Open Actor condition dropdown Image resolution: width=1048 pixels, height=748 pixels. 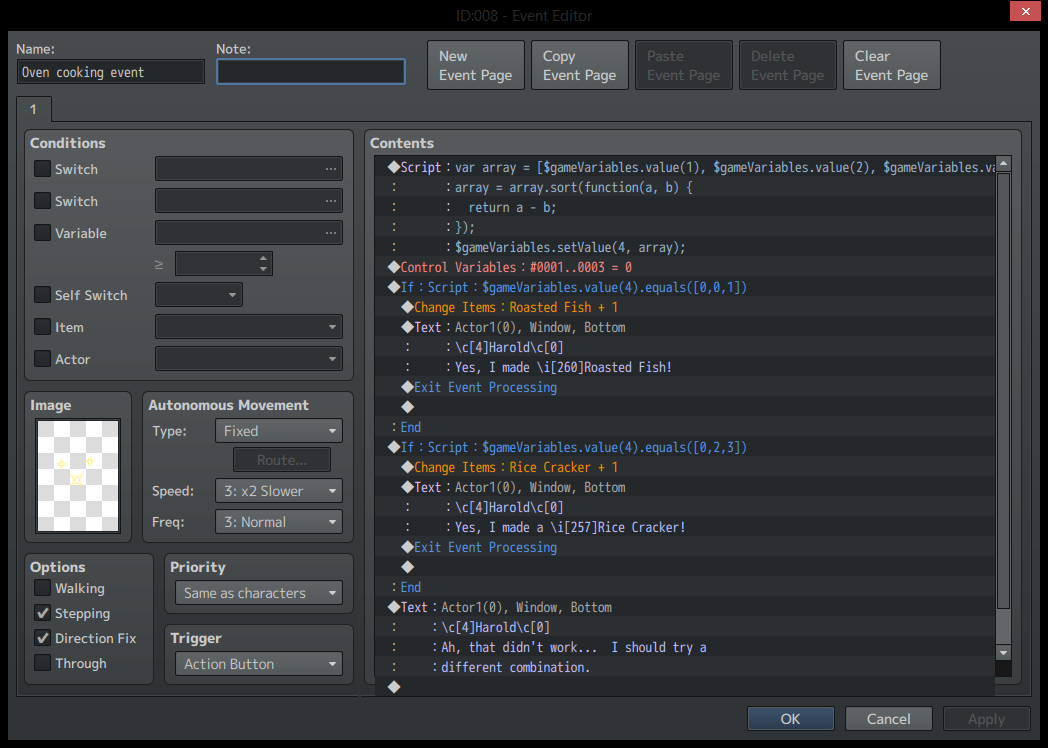(249, 359)
